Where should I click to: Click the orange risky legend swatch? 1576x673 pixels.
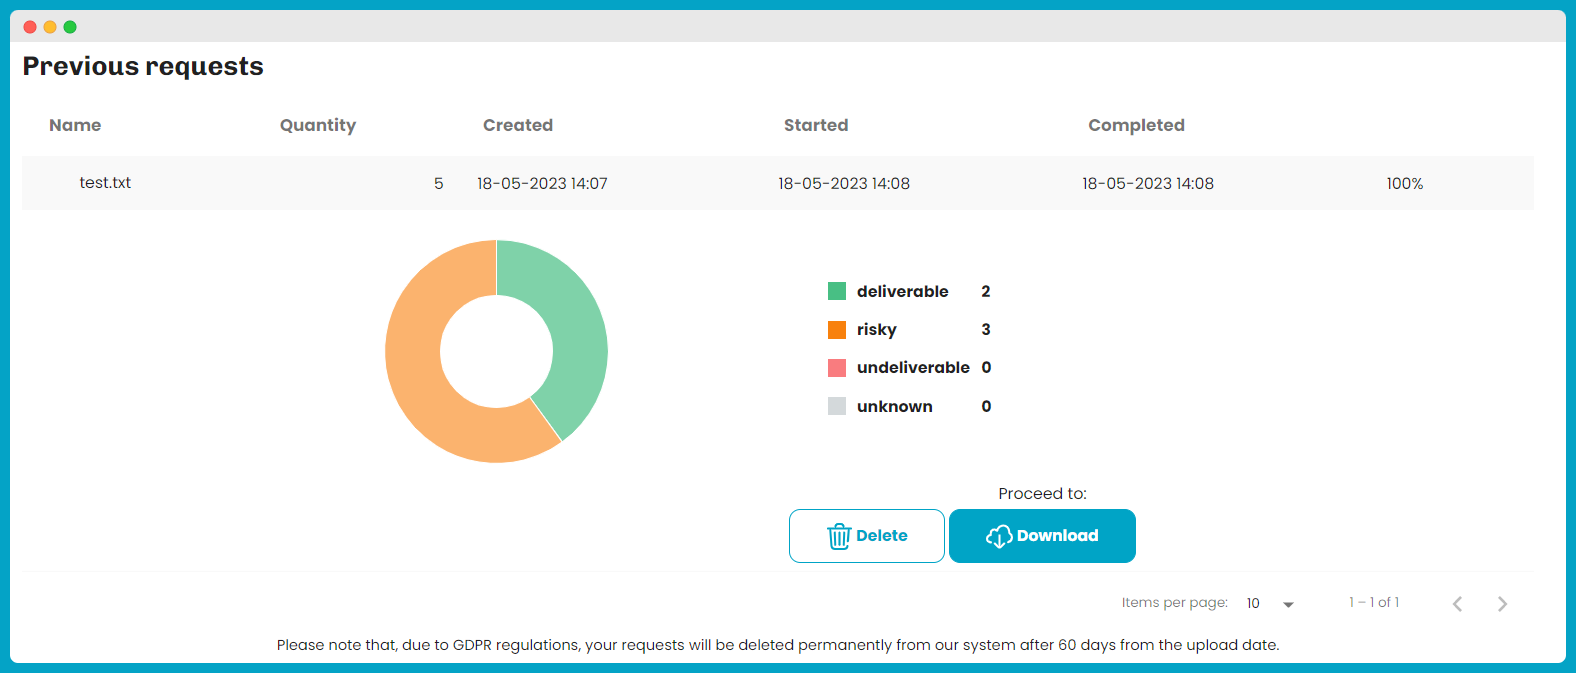point(837,330)
